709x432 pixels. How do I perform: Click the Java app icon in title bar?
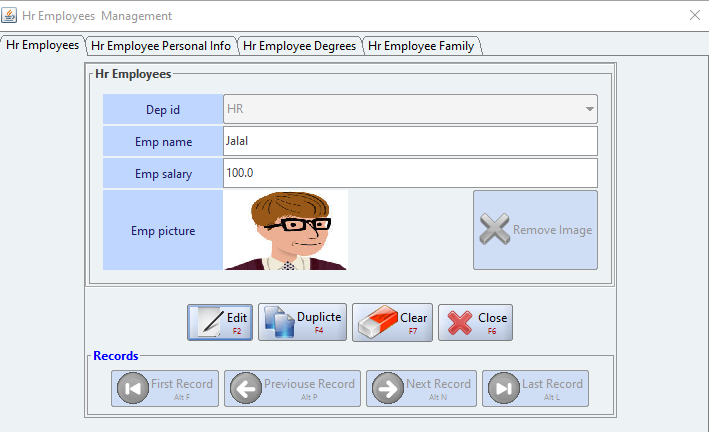[x=10, y=16]
